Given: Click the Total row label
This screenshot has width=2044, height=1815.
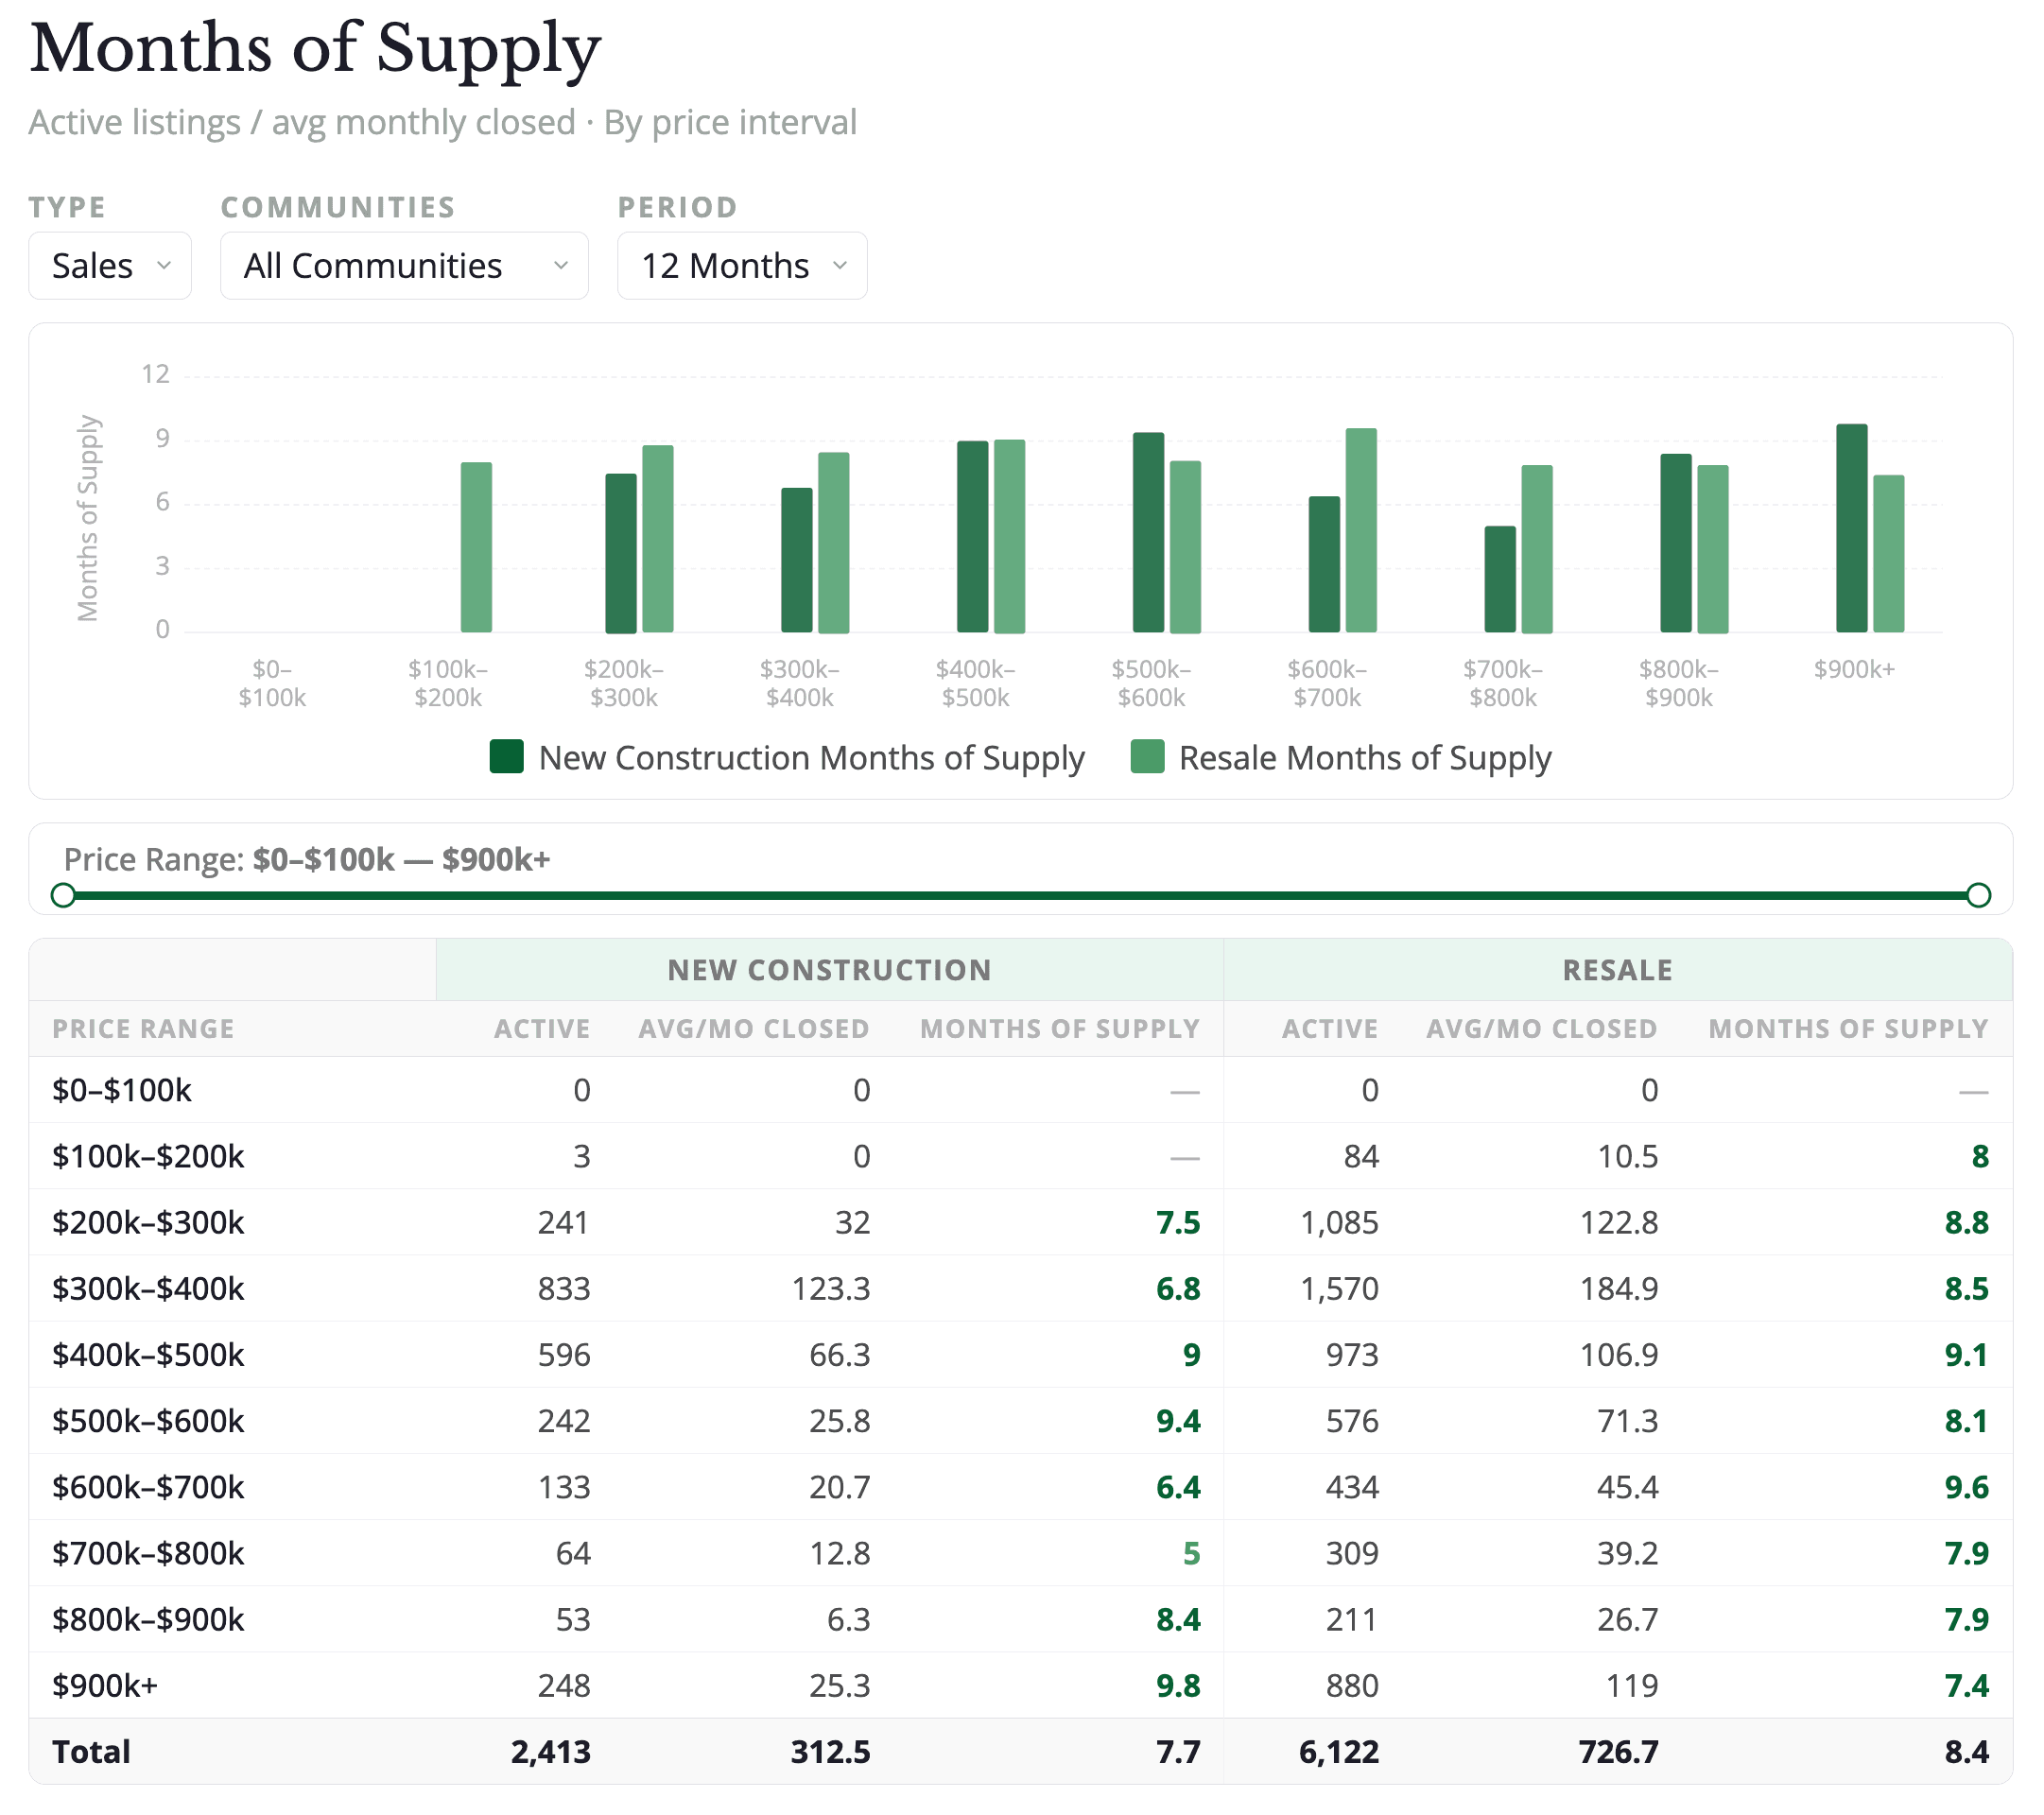Looking at the screenshot, I should tap(91, 1752).
